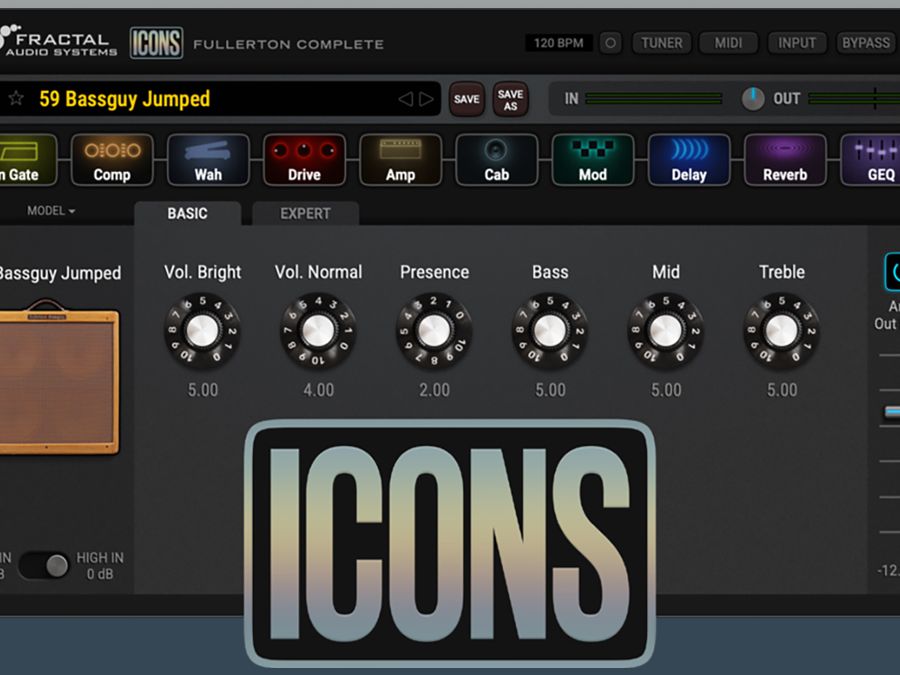
Task: Click the Presence knob
Action: pos(435,331)
